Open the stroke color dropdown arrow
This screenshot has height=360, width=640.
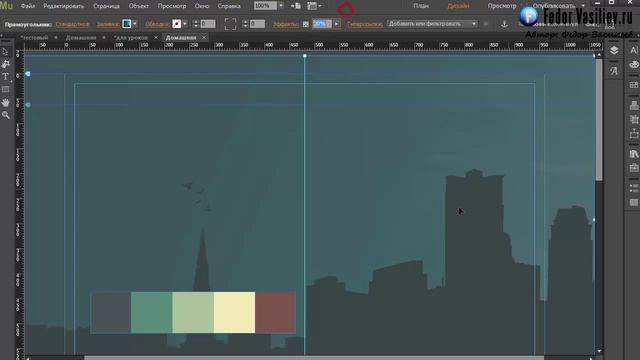pyautogui.click(x=185, y=24)
